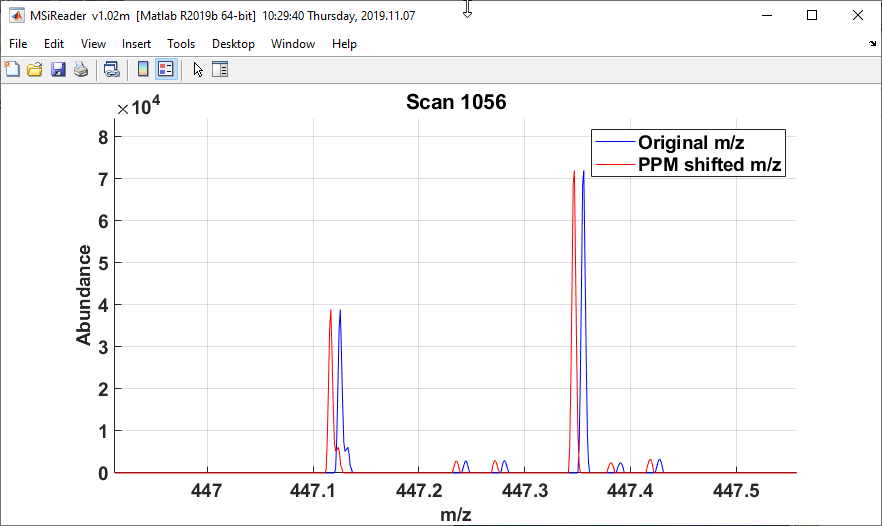882x526 pixels.
Task: Open the View menu
Action: tap(93, 44)
